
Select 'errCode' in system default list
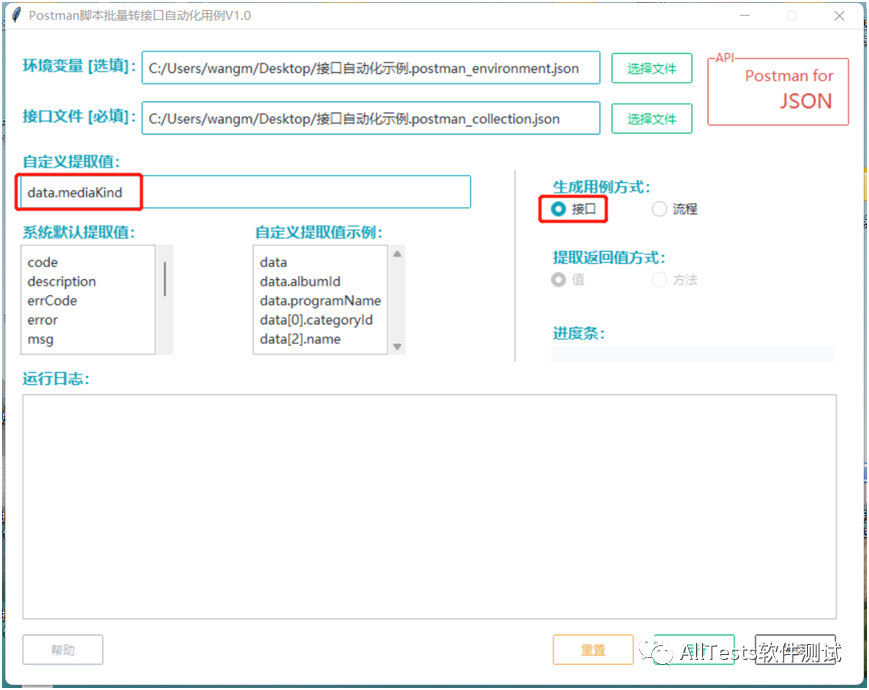[x=52, y=300]
